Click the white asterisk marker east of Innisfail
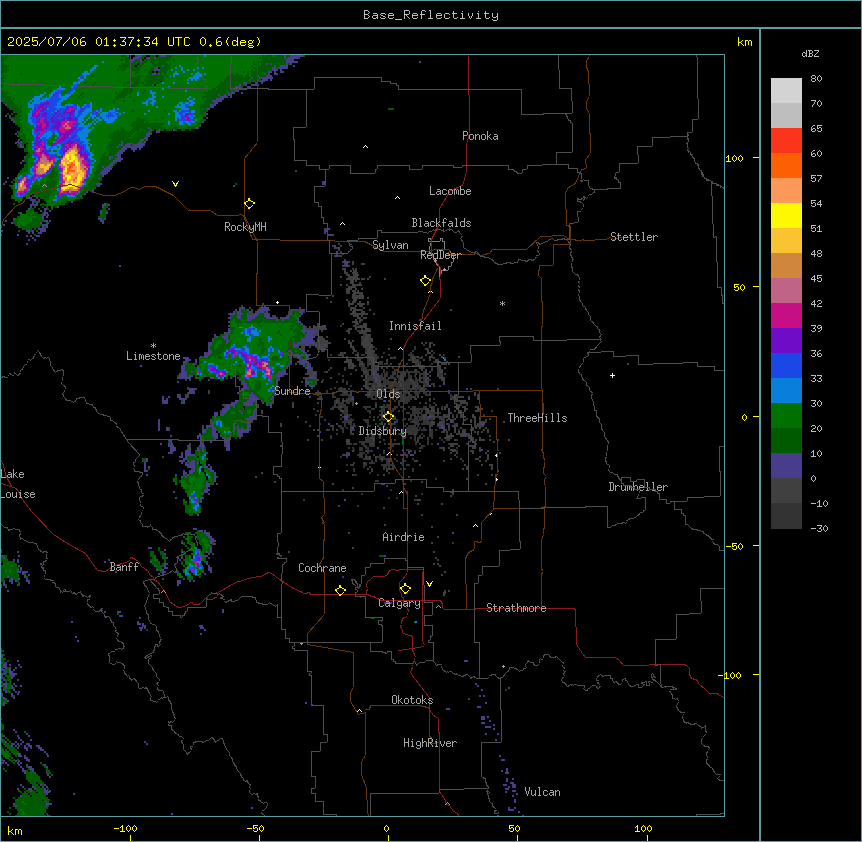 tap(502, 303)
